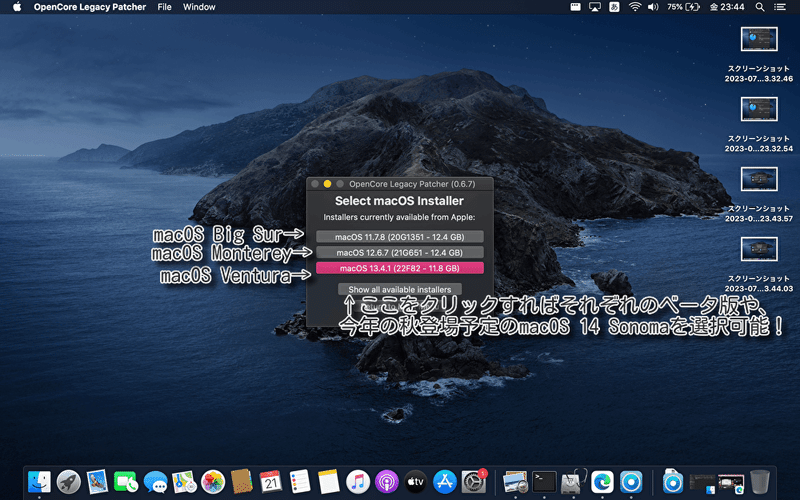Open Preview from the Dock

pos(515,482)
